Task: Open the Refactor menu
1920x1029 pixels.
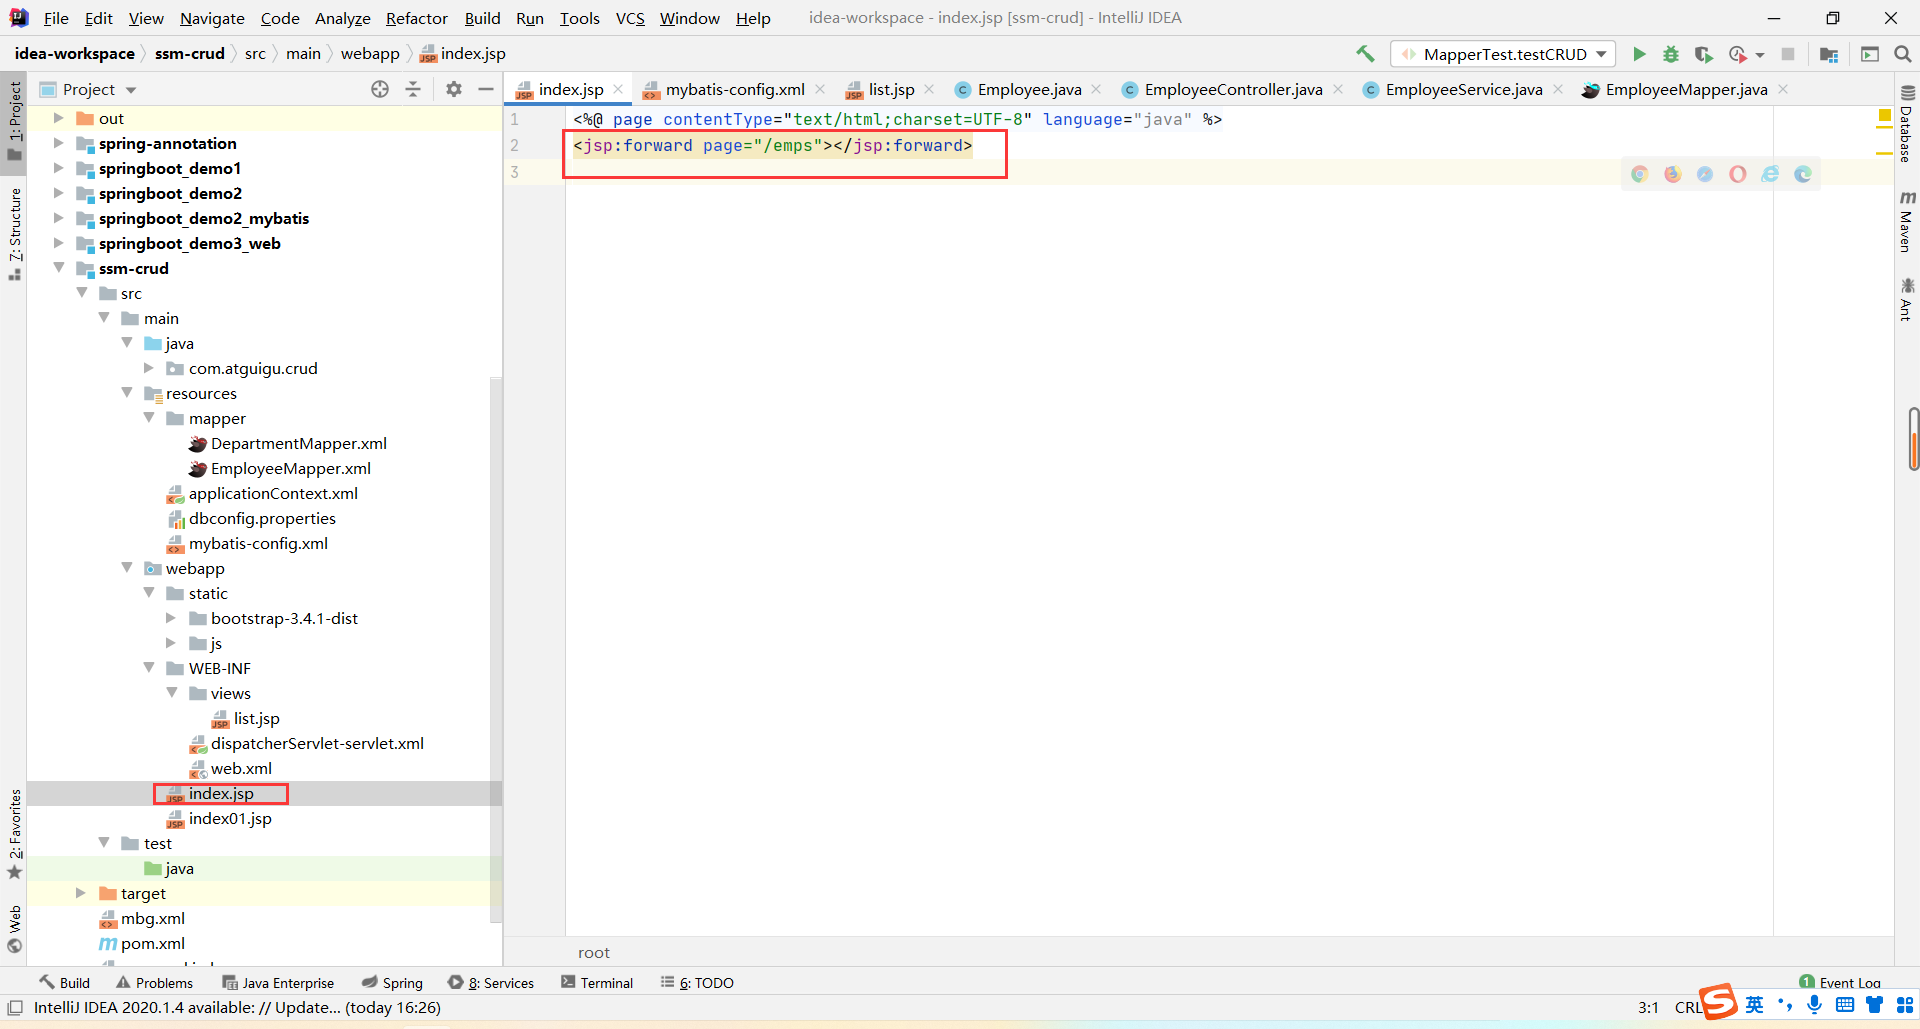Action: coord(416,18)
